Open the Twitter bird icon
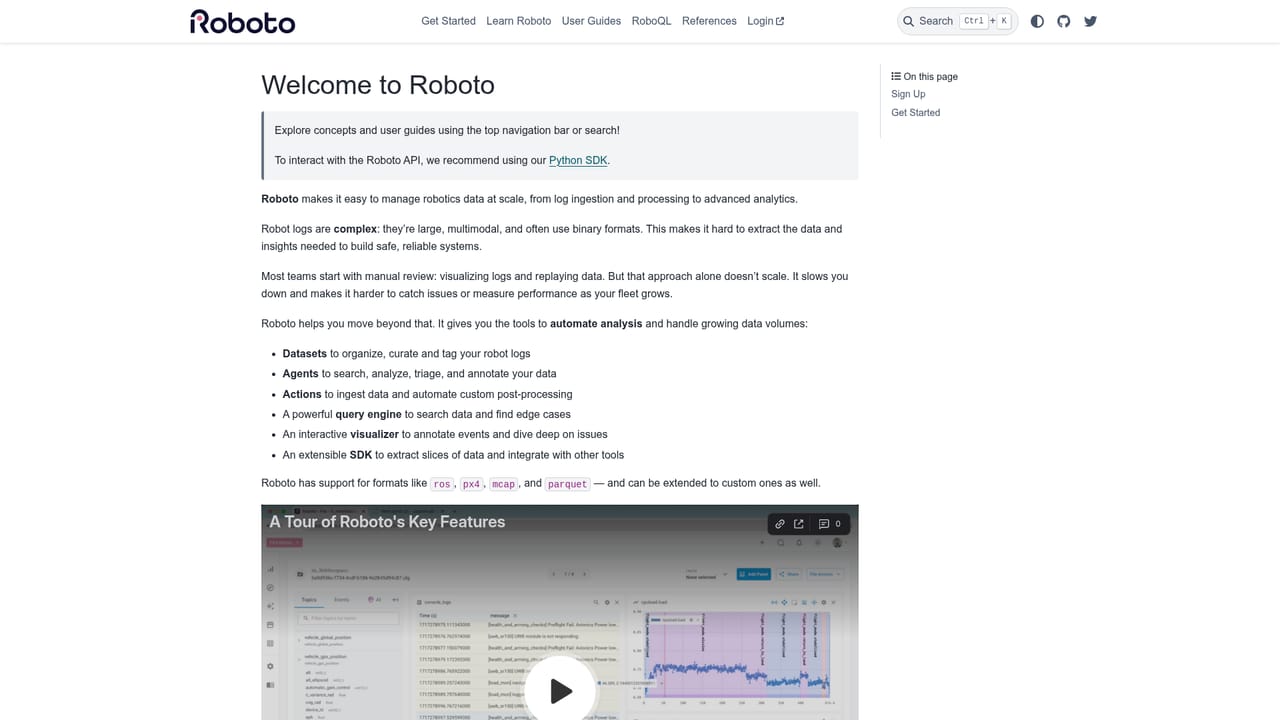 [x=1091, y=21]
